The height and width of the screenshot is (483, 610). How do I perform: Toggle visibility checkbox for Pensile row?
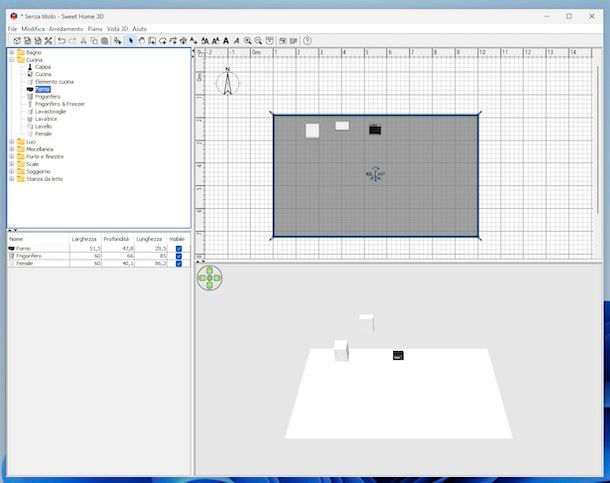tap(179, 263)
